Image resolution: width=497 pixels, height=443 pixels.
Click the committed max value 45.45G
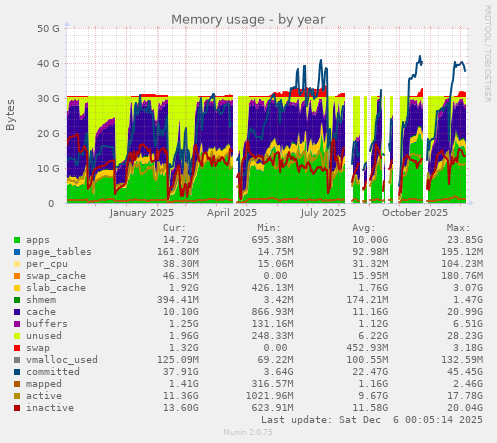click(x=465, y=372)
